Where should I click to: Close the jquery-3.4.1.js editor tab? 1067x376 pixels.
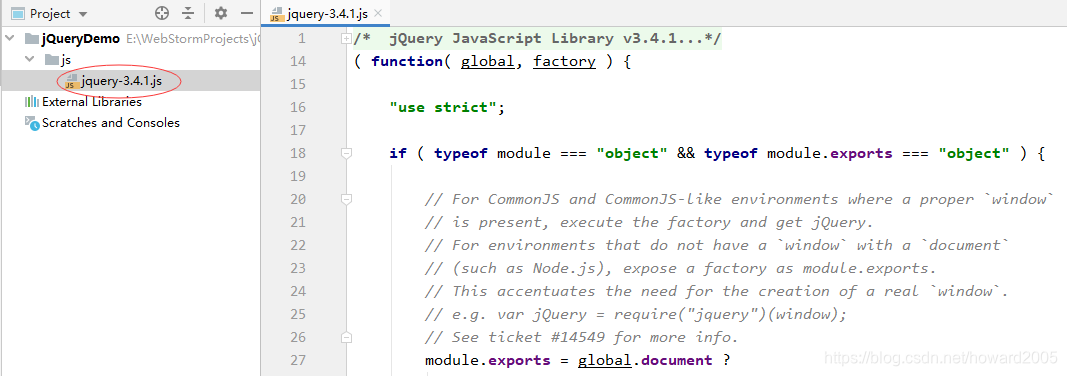[378, 13]
